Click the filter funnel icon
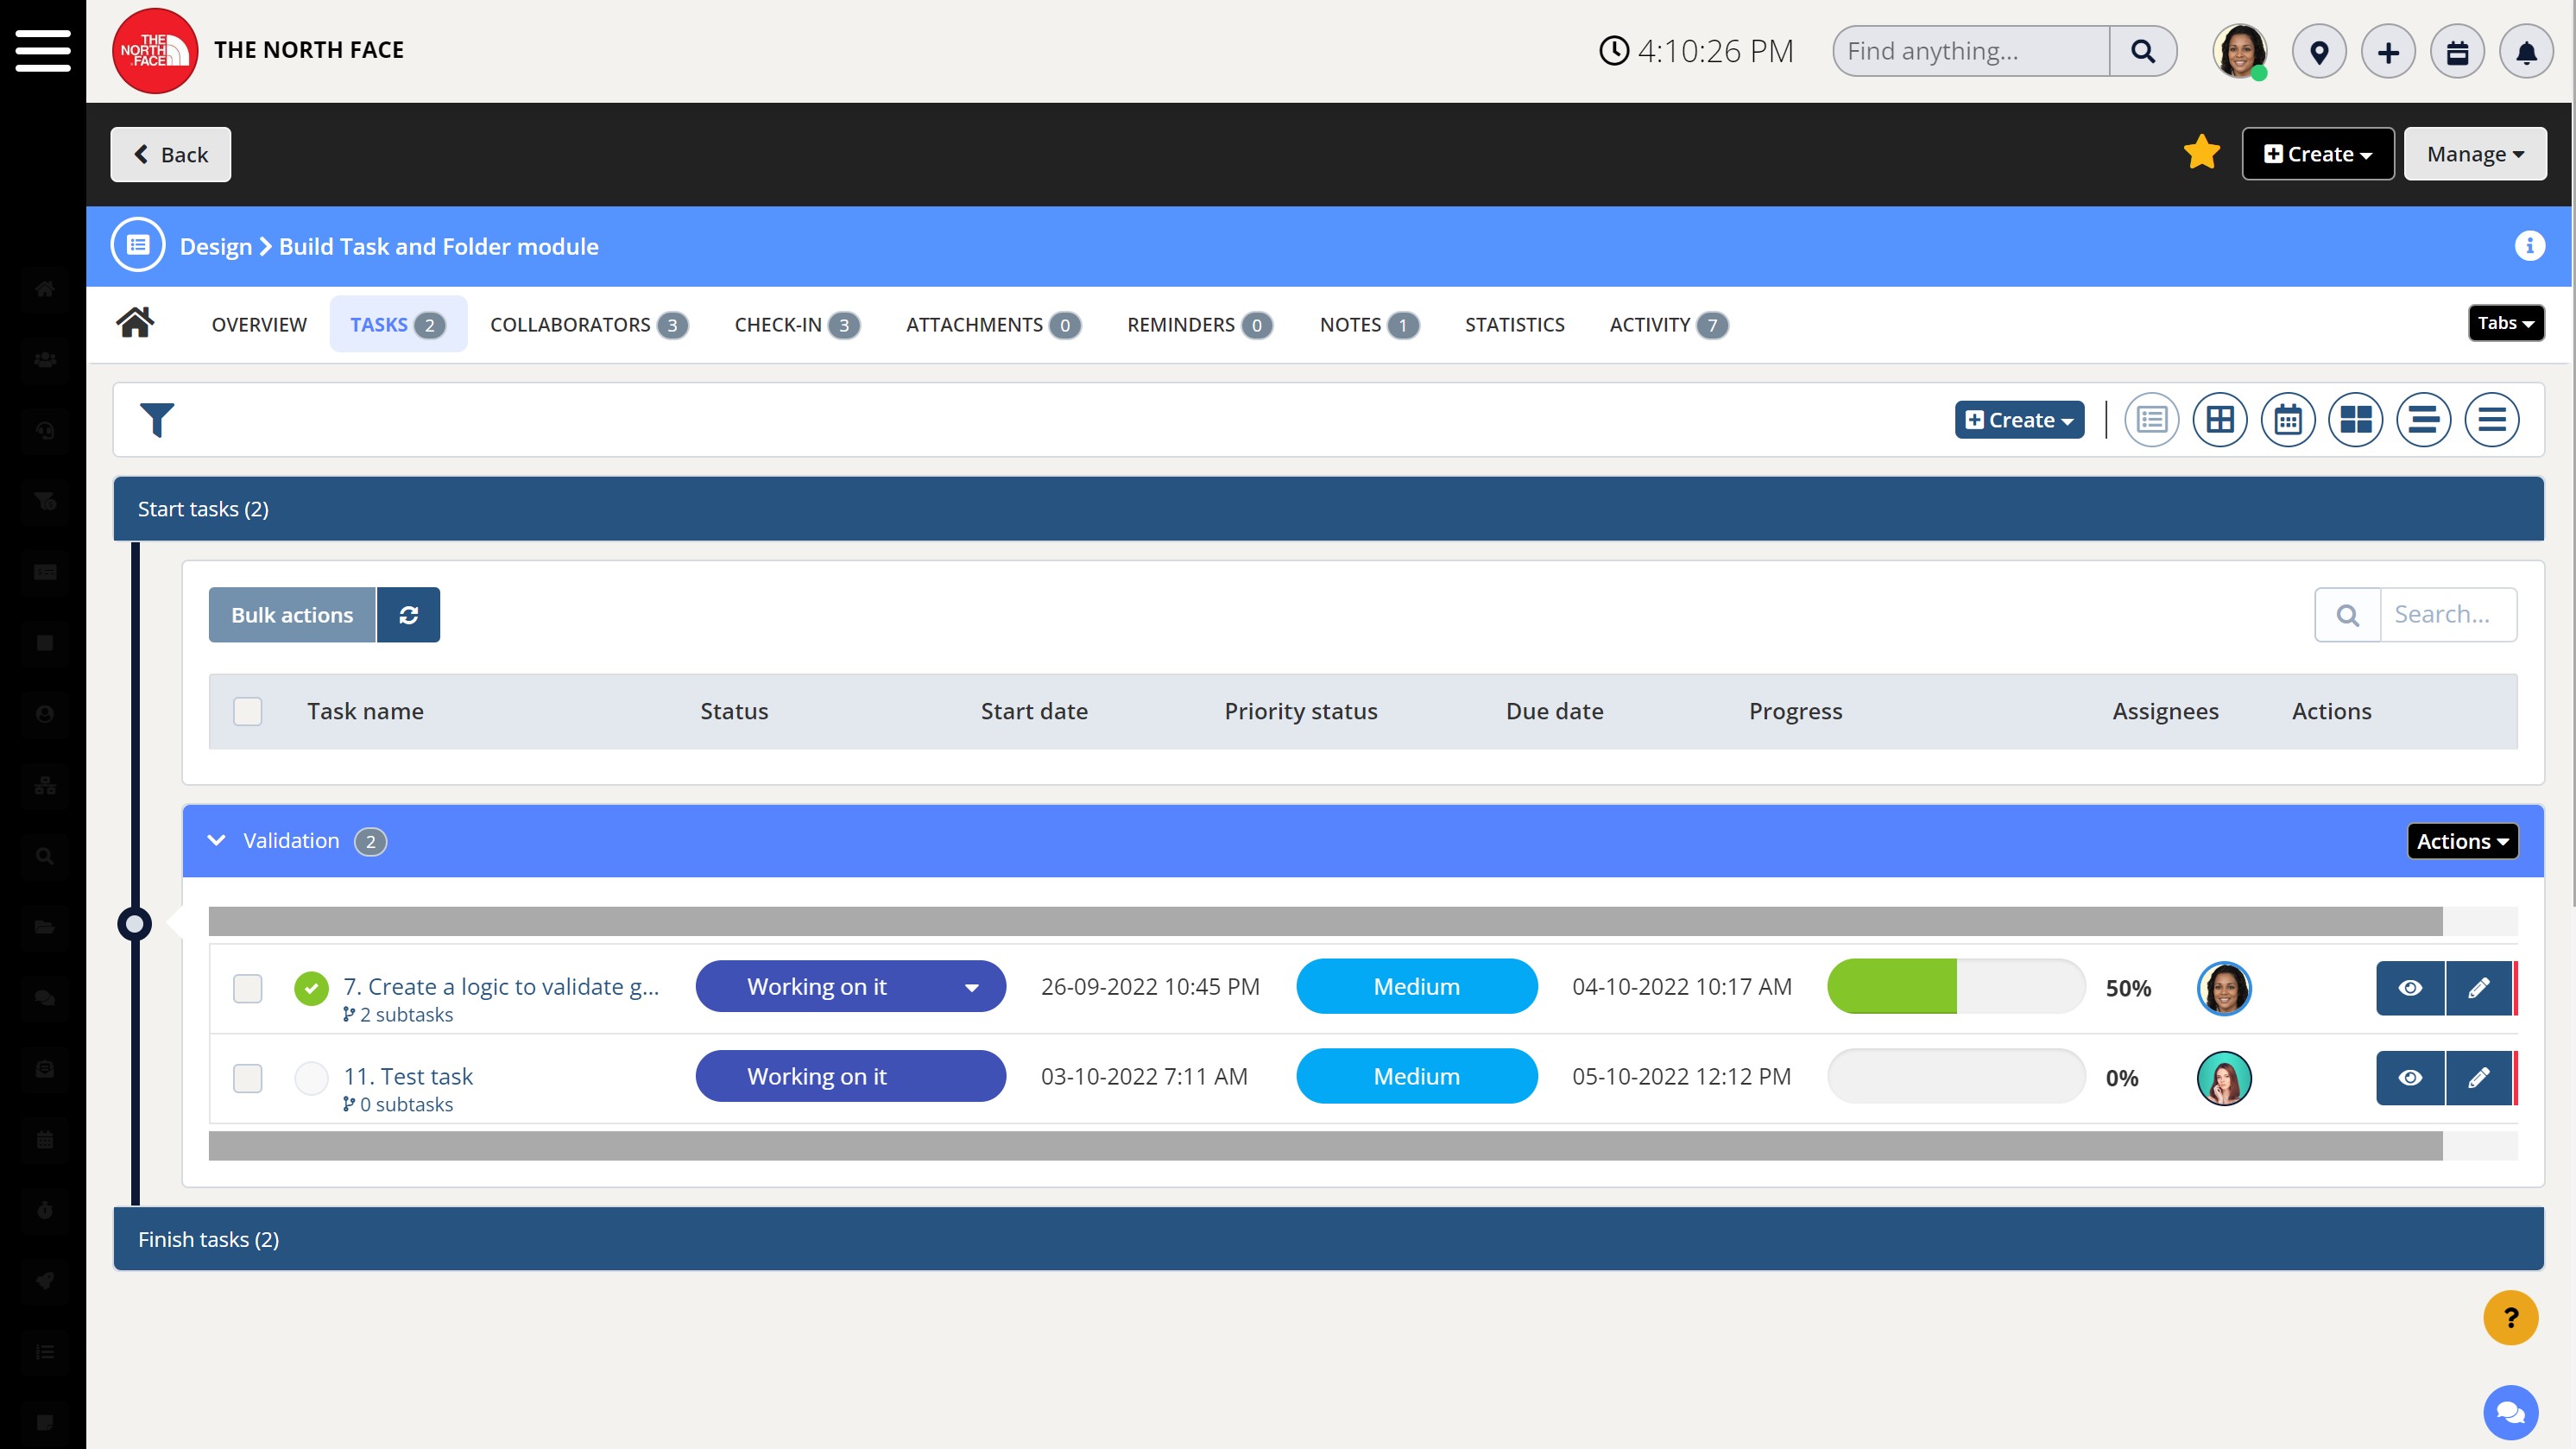 tap(157, 420)
